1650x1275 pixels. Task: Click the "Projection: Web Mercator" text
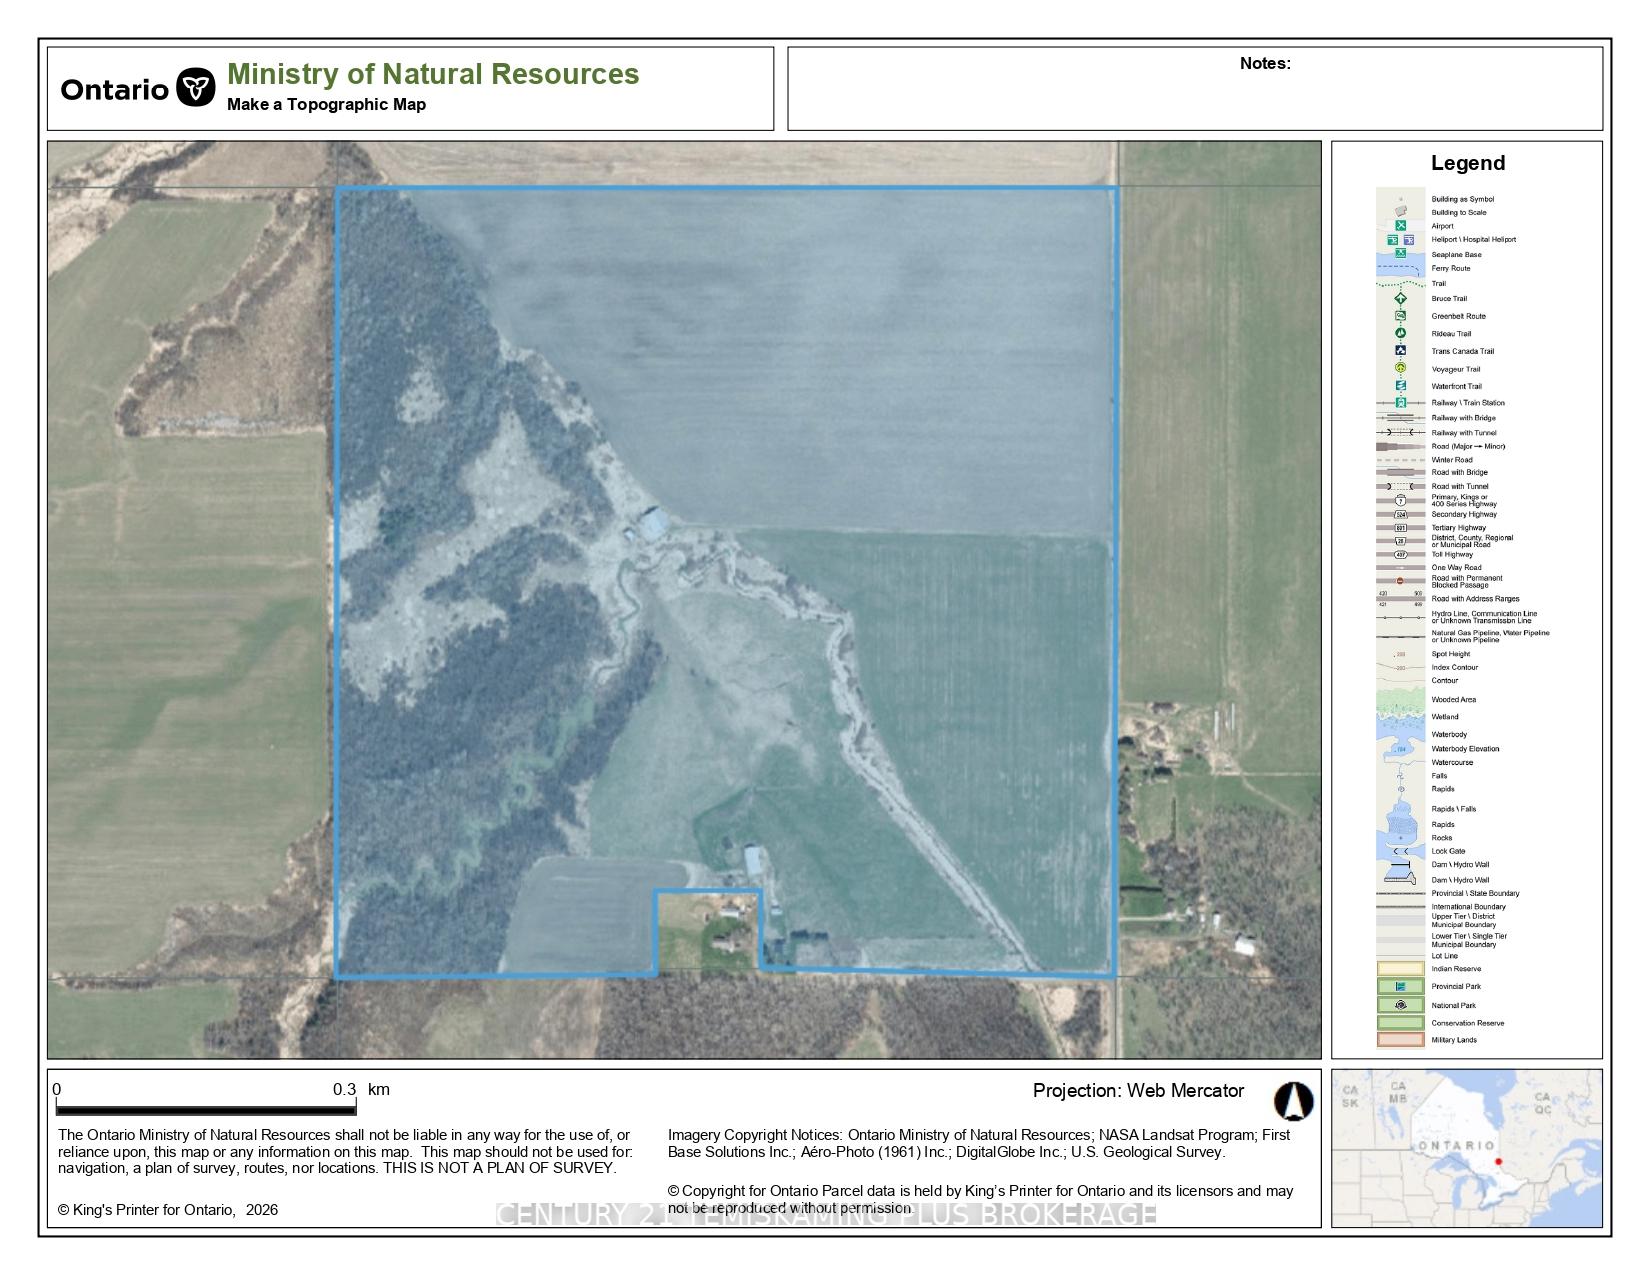point(1138,1091)
